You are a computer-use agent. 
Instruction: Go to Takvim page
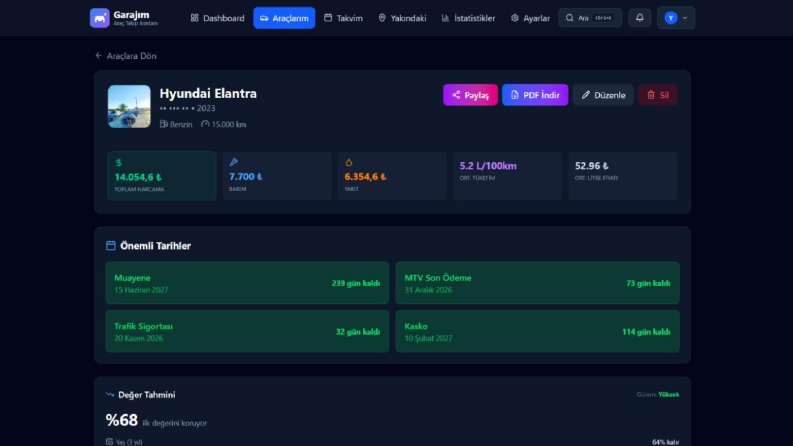point(343,18)
